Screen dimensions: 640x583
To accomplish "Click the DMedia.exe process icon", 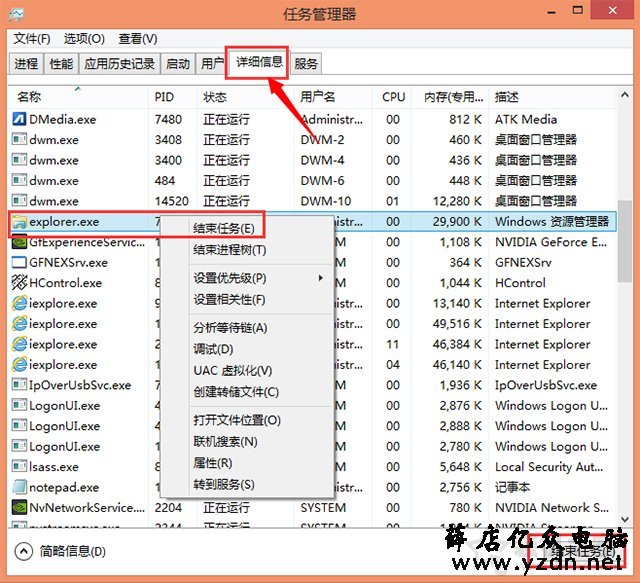I will [19, 119].
